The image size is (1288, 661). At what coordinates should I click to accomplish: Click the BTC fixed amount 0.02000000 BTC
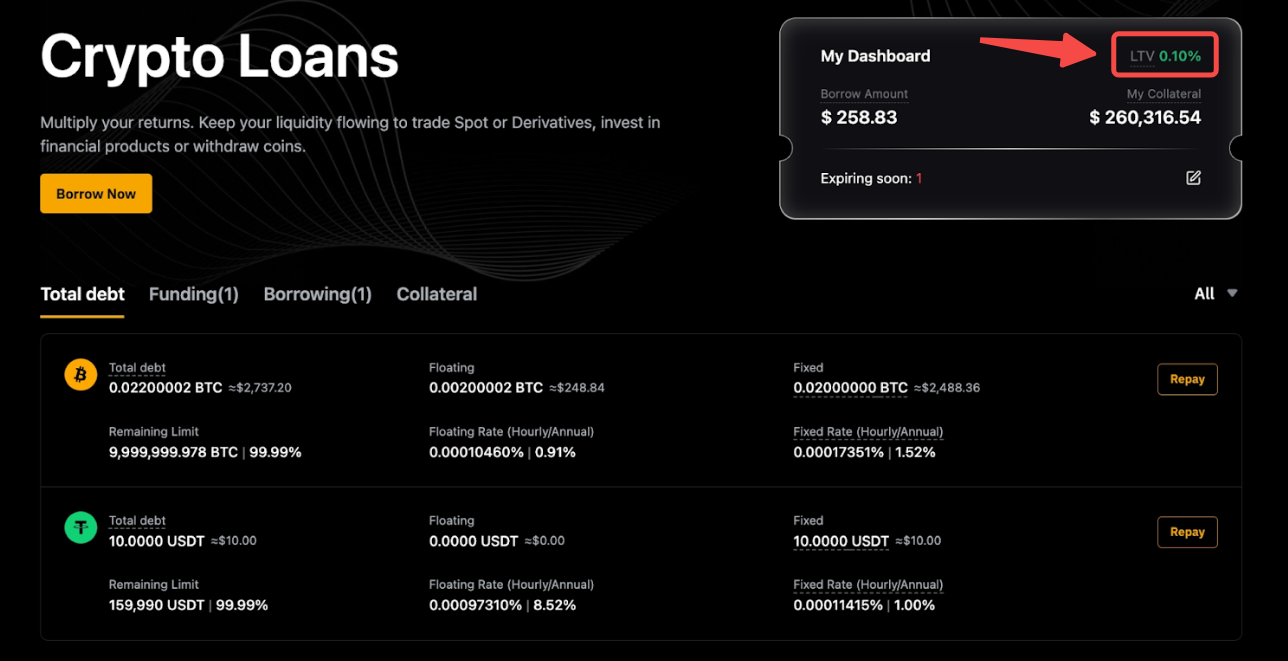tap(850, 387)
